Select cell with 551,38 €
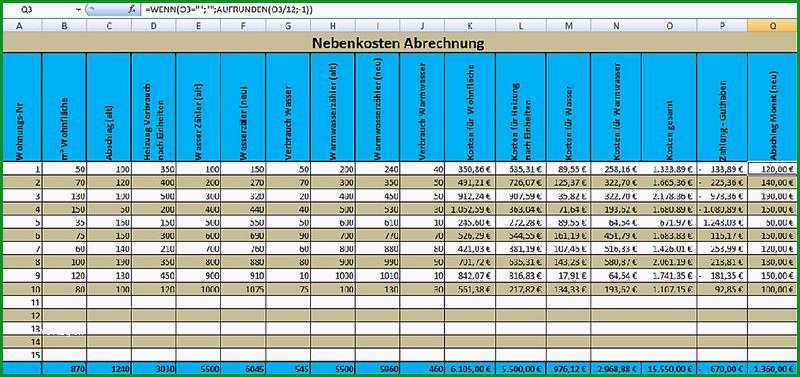Screen dimensions: 800x377 click(x=470, y=289)
